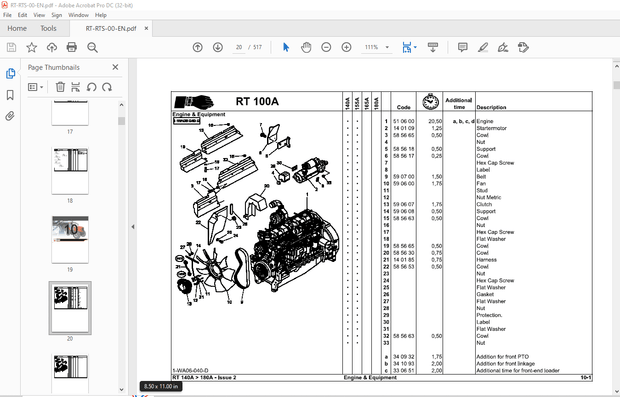Viewport: 620px width, 397px height.
Task: Click the upload to cloud icon
Action: click(52, 47)
